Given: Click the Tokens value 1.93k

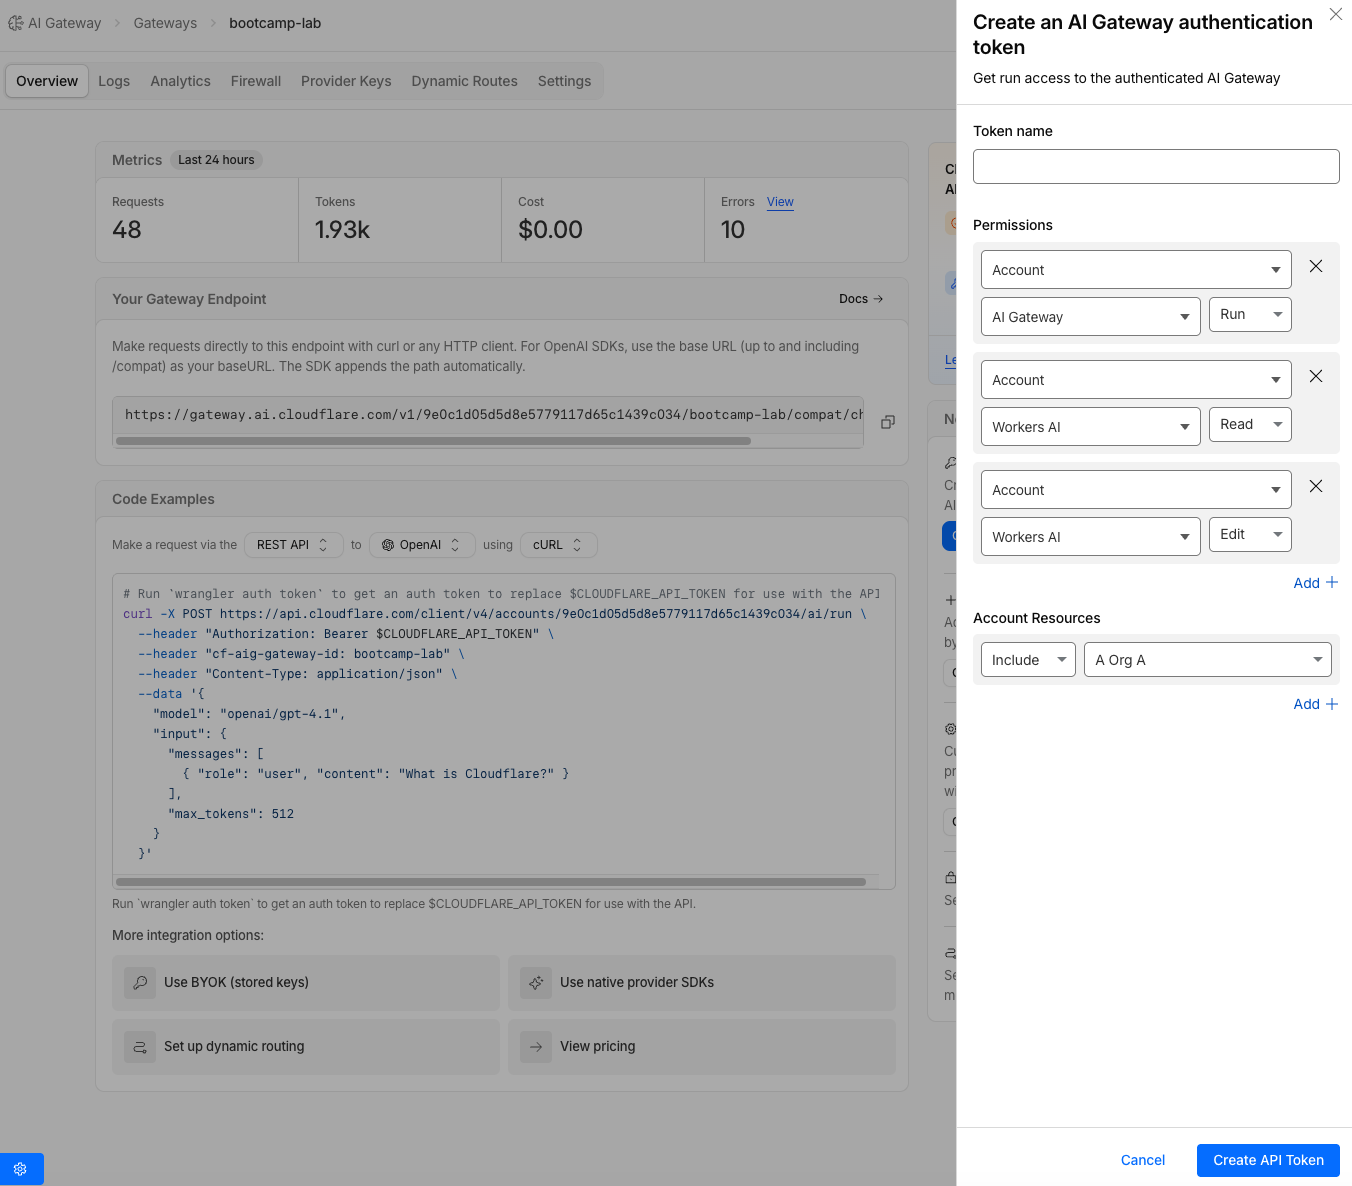Looking at the screenshot, I should click(343, 230).
